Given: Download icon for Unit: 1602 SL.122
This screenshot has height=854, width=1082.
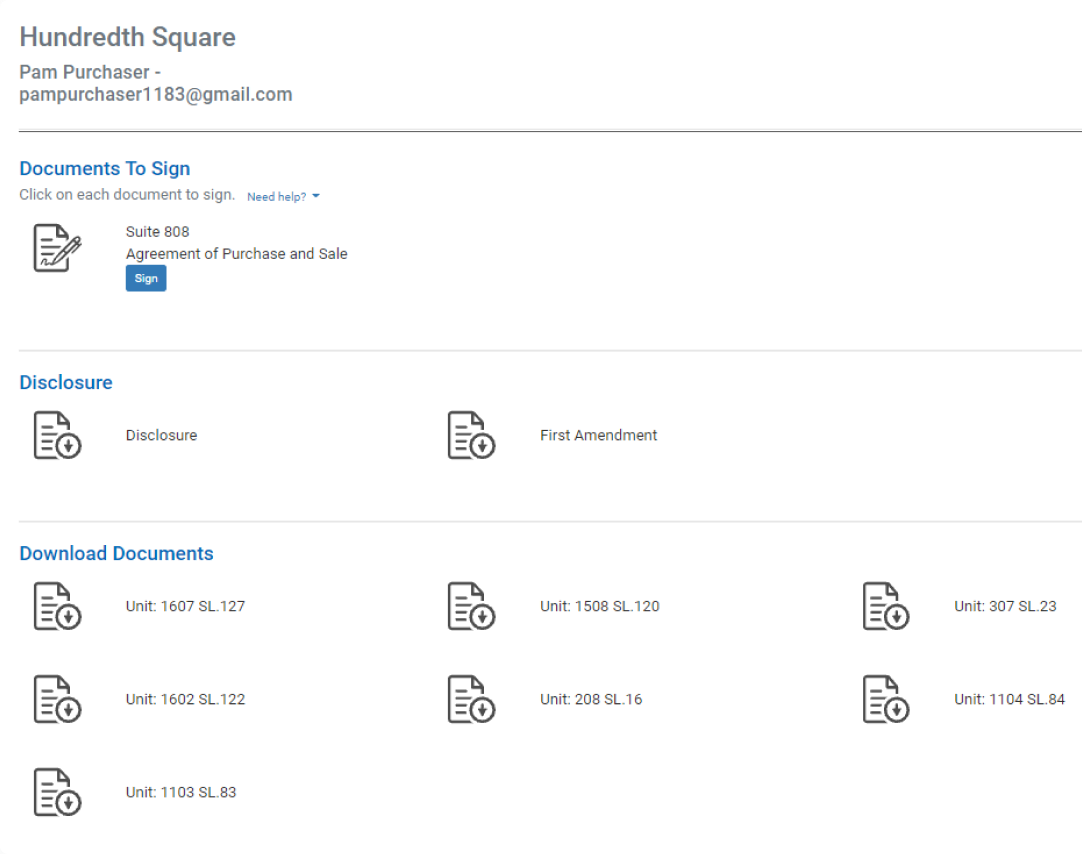Looking at the screenshot, I should coord(57,699).
